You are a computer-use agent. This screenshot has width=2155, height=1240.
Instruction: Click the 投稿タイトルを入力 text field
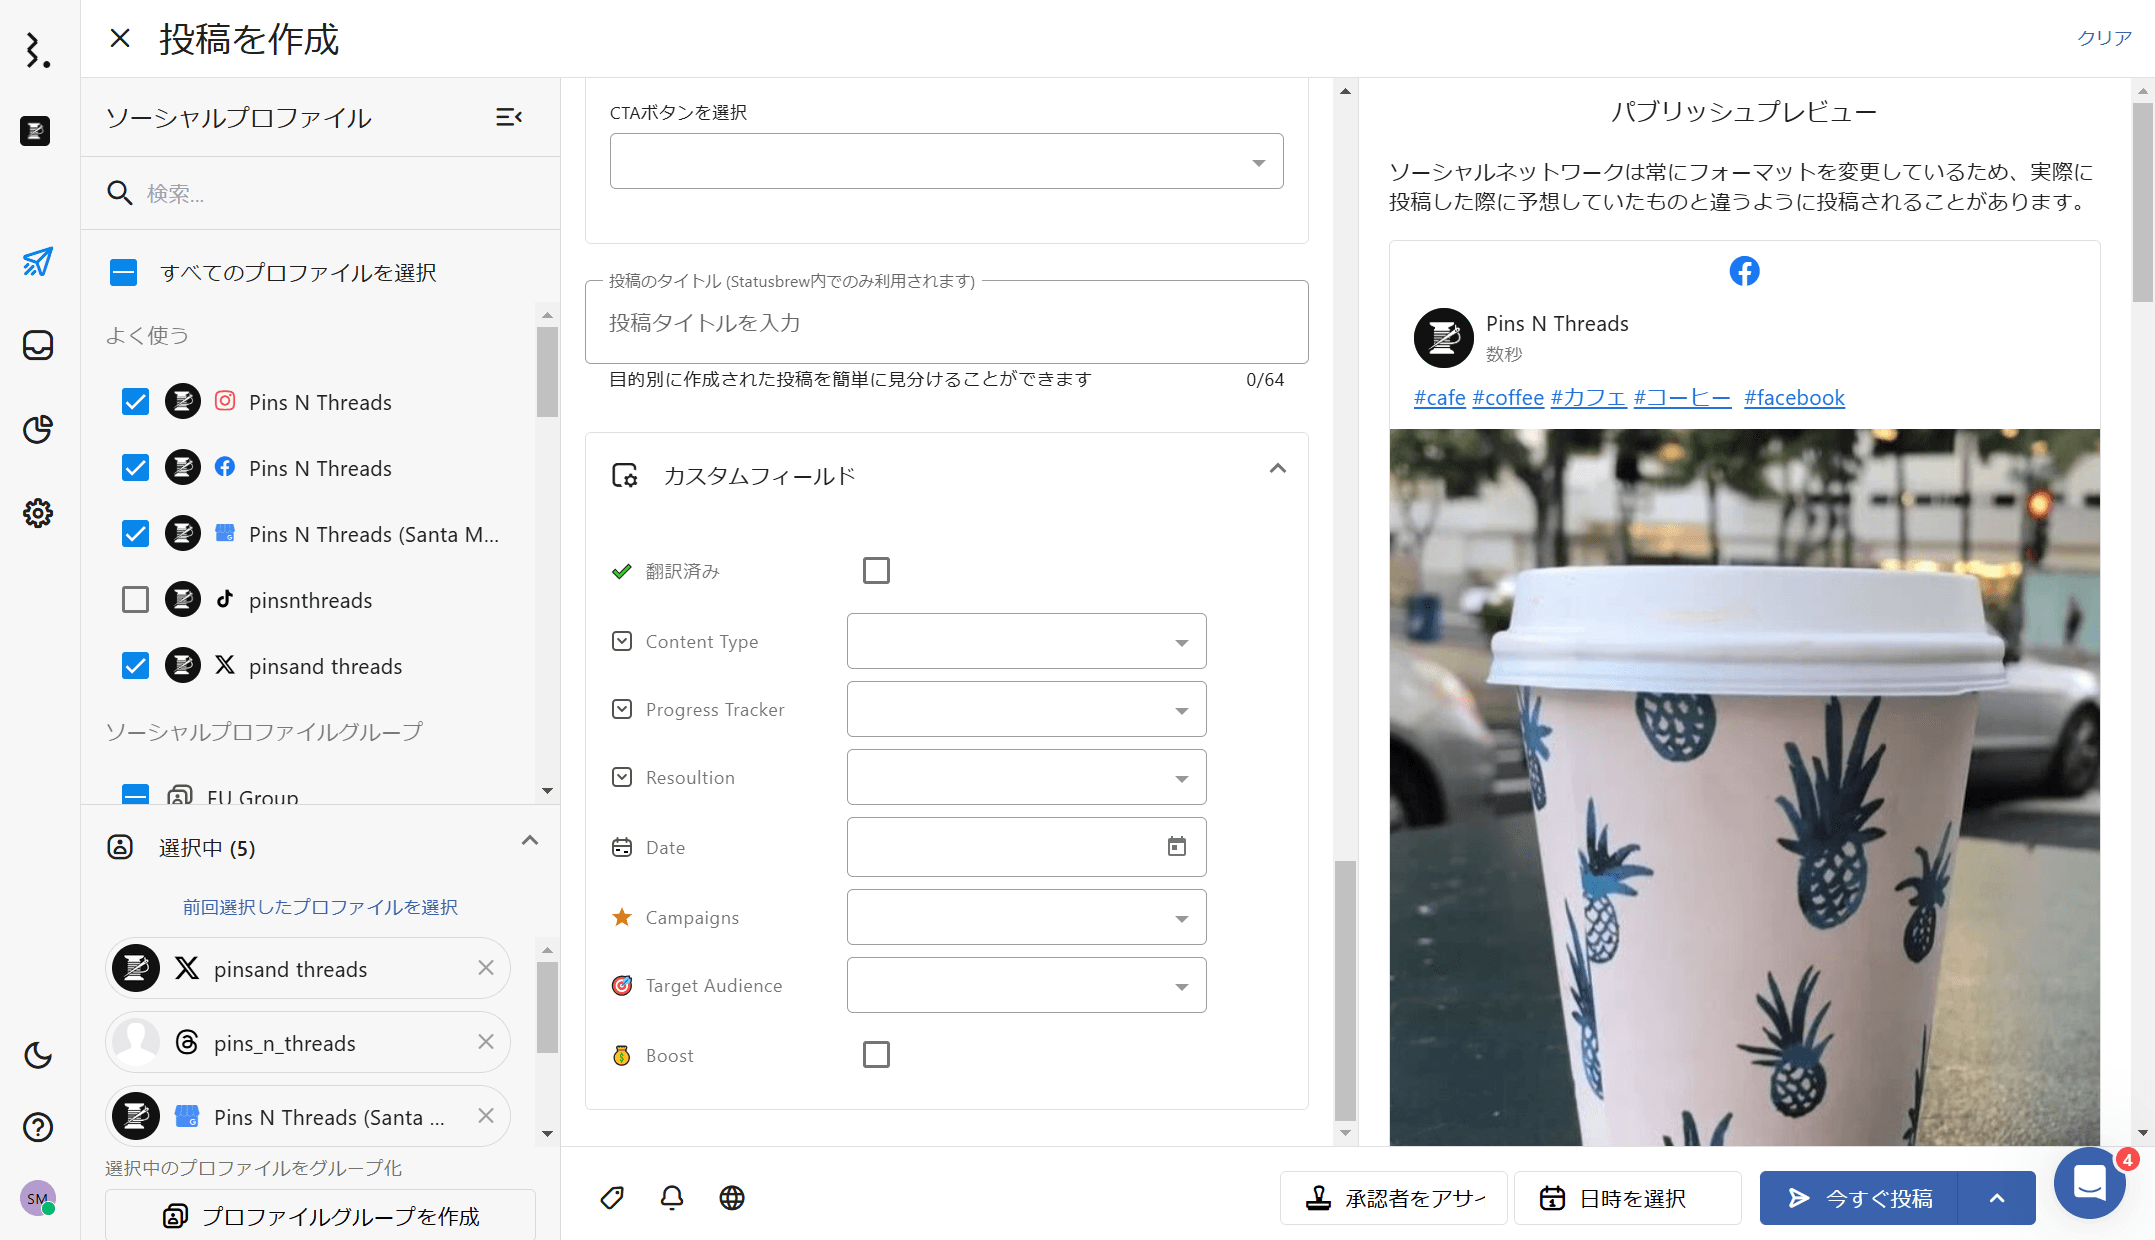(946, 323)
